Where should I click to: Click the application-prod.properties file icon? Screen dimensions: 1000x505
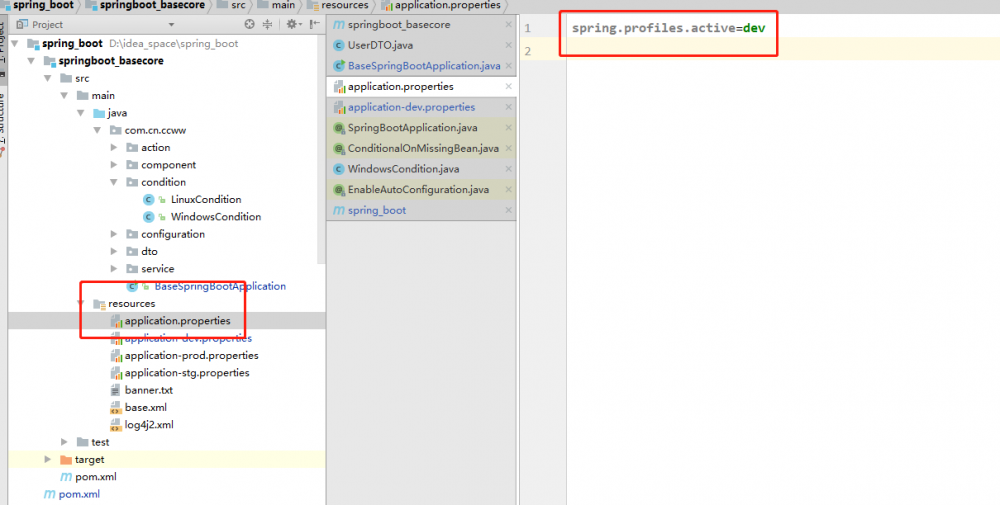tap(116, 356)
